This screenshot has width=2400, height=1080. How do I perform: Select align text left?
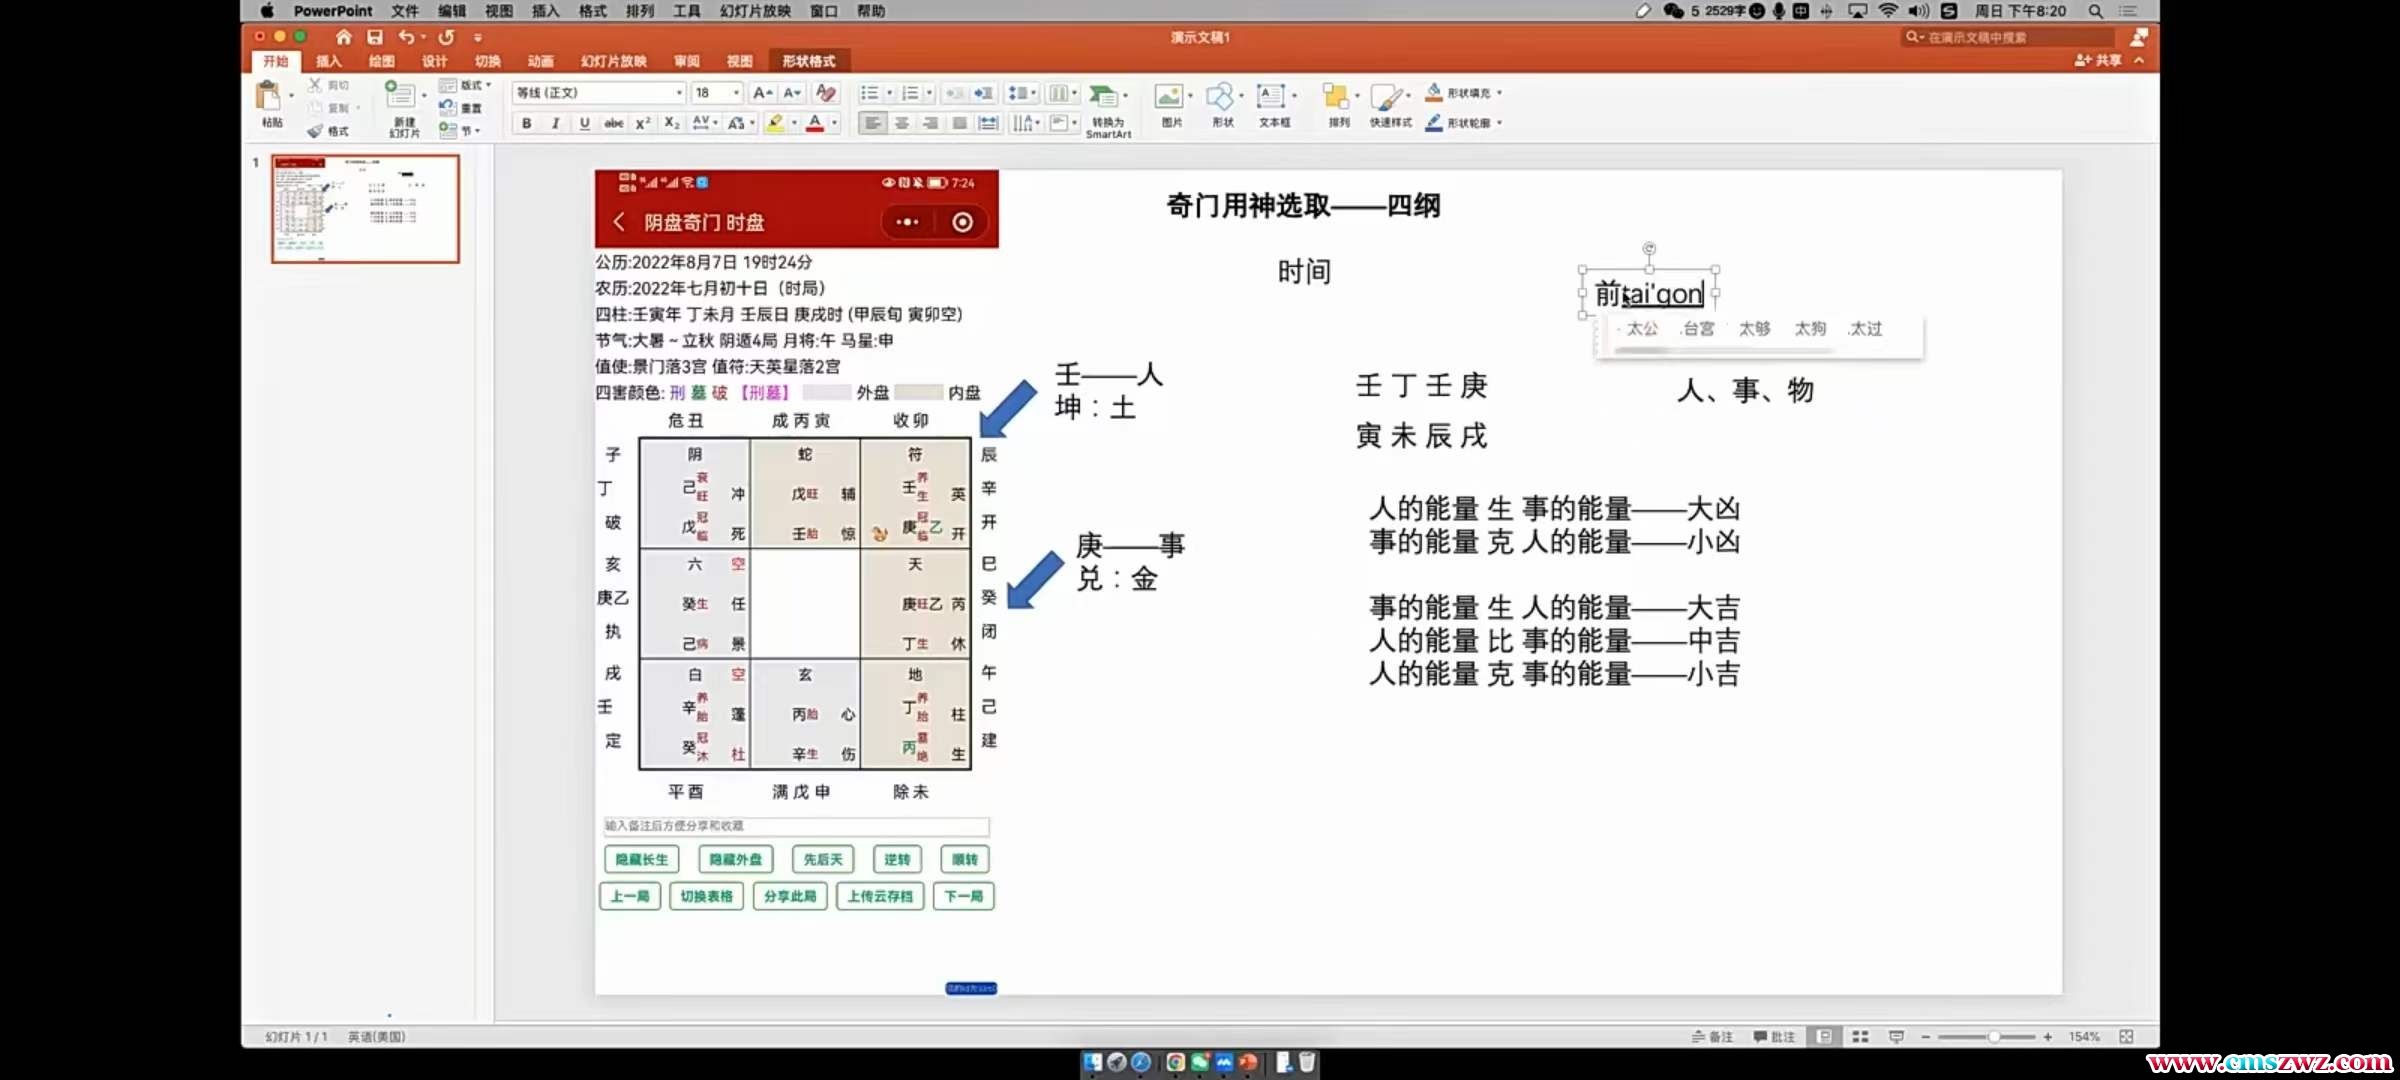pyautogui.click(x=873, y=123)
